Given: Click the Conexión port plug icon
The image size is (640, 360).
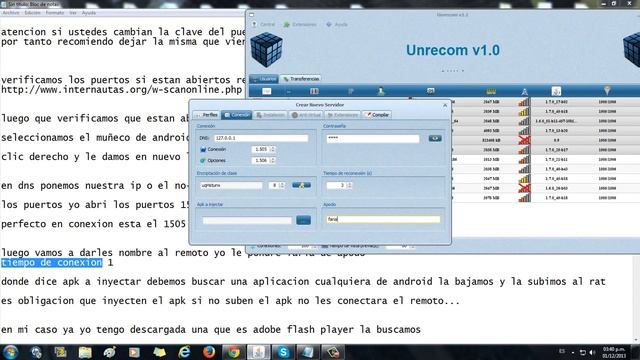Looking at the screenshot, I should point(203,149).
